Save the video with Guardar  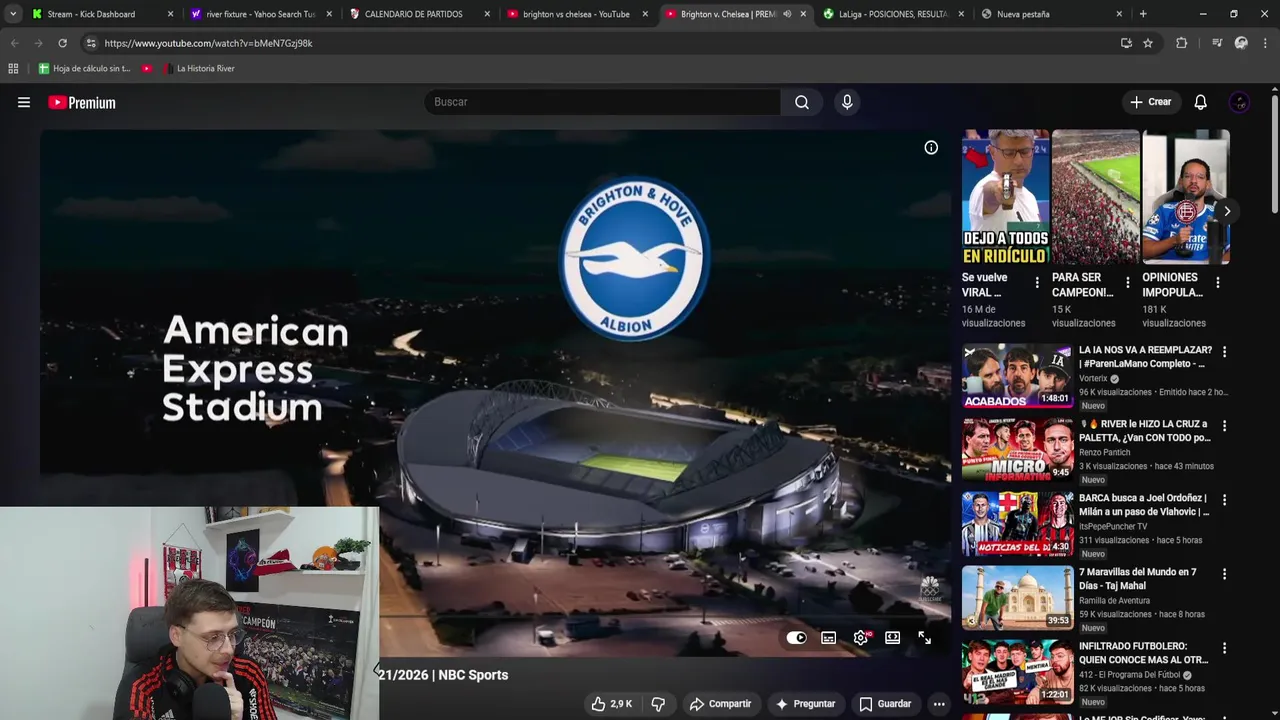point(885,704)
